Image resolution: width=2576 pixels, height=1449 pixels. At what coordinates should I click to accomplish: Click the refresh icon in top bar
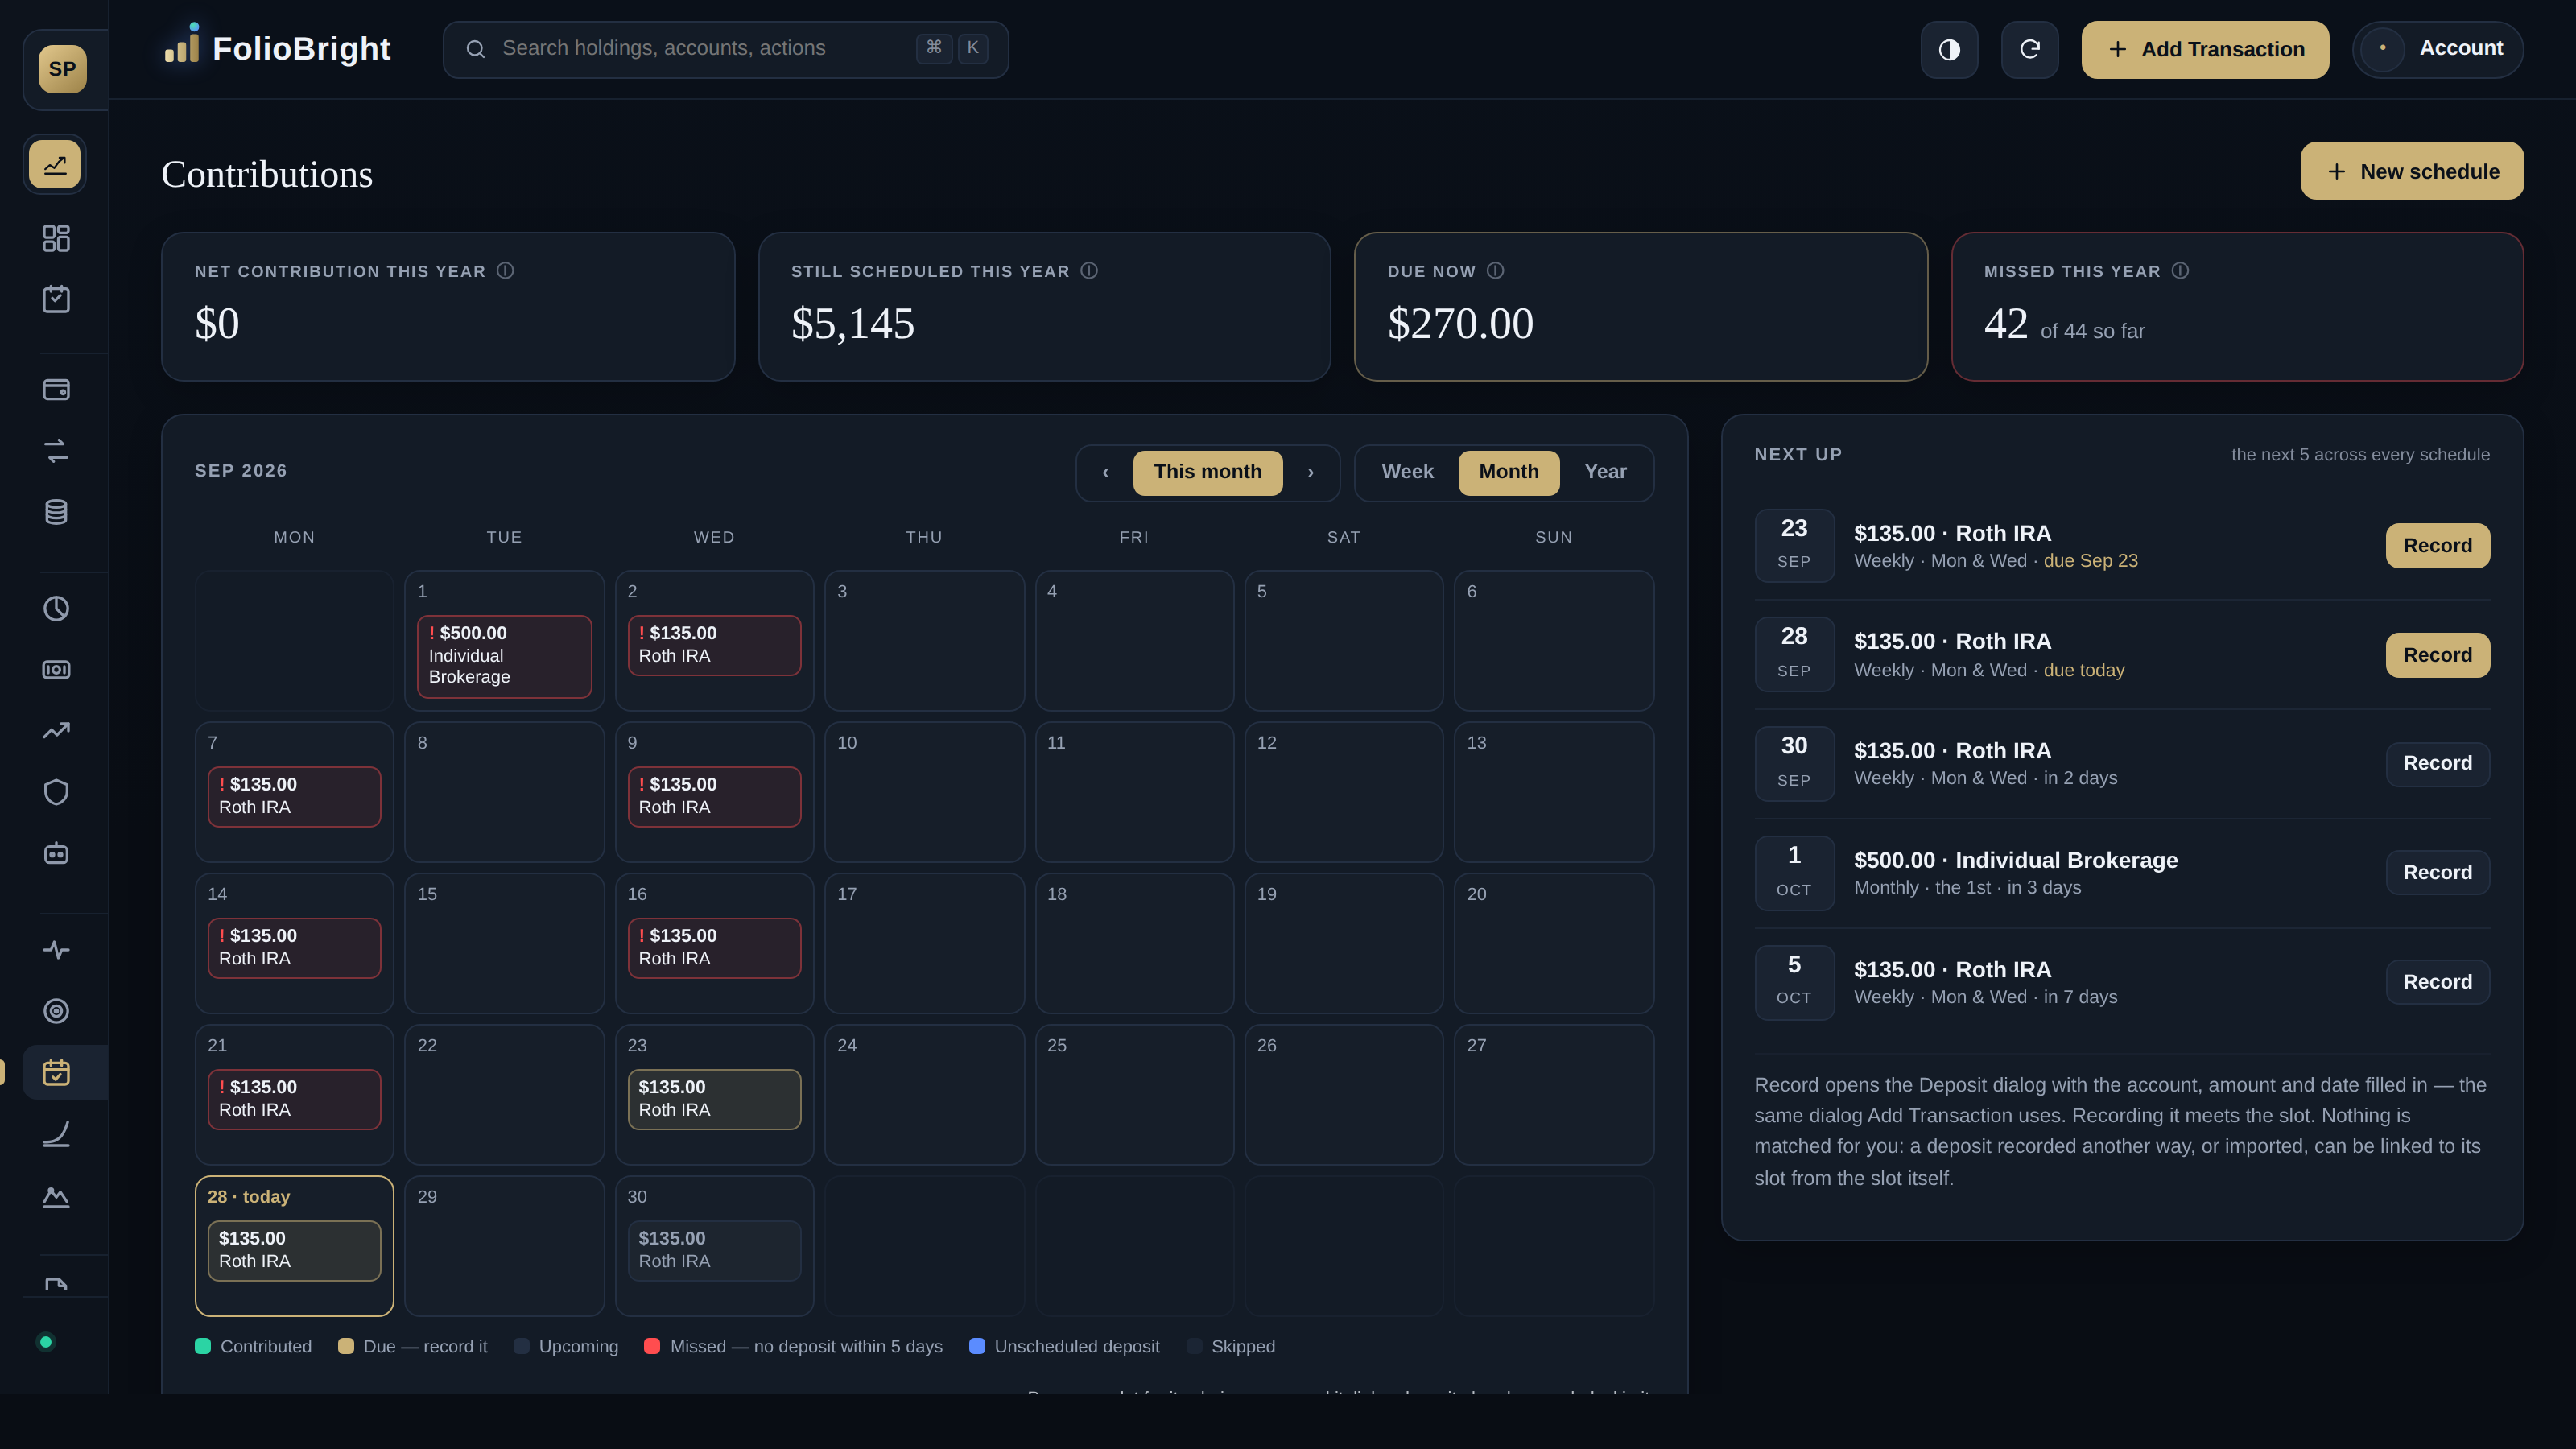[2029, 49]
